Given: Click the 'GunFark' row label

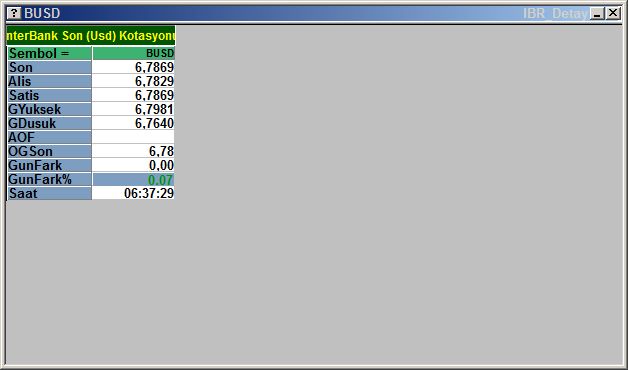Looking at the screenshot, I should (50, 165).
